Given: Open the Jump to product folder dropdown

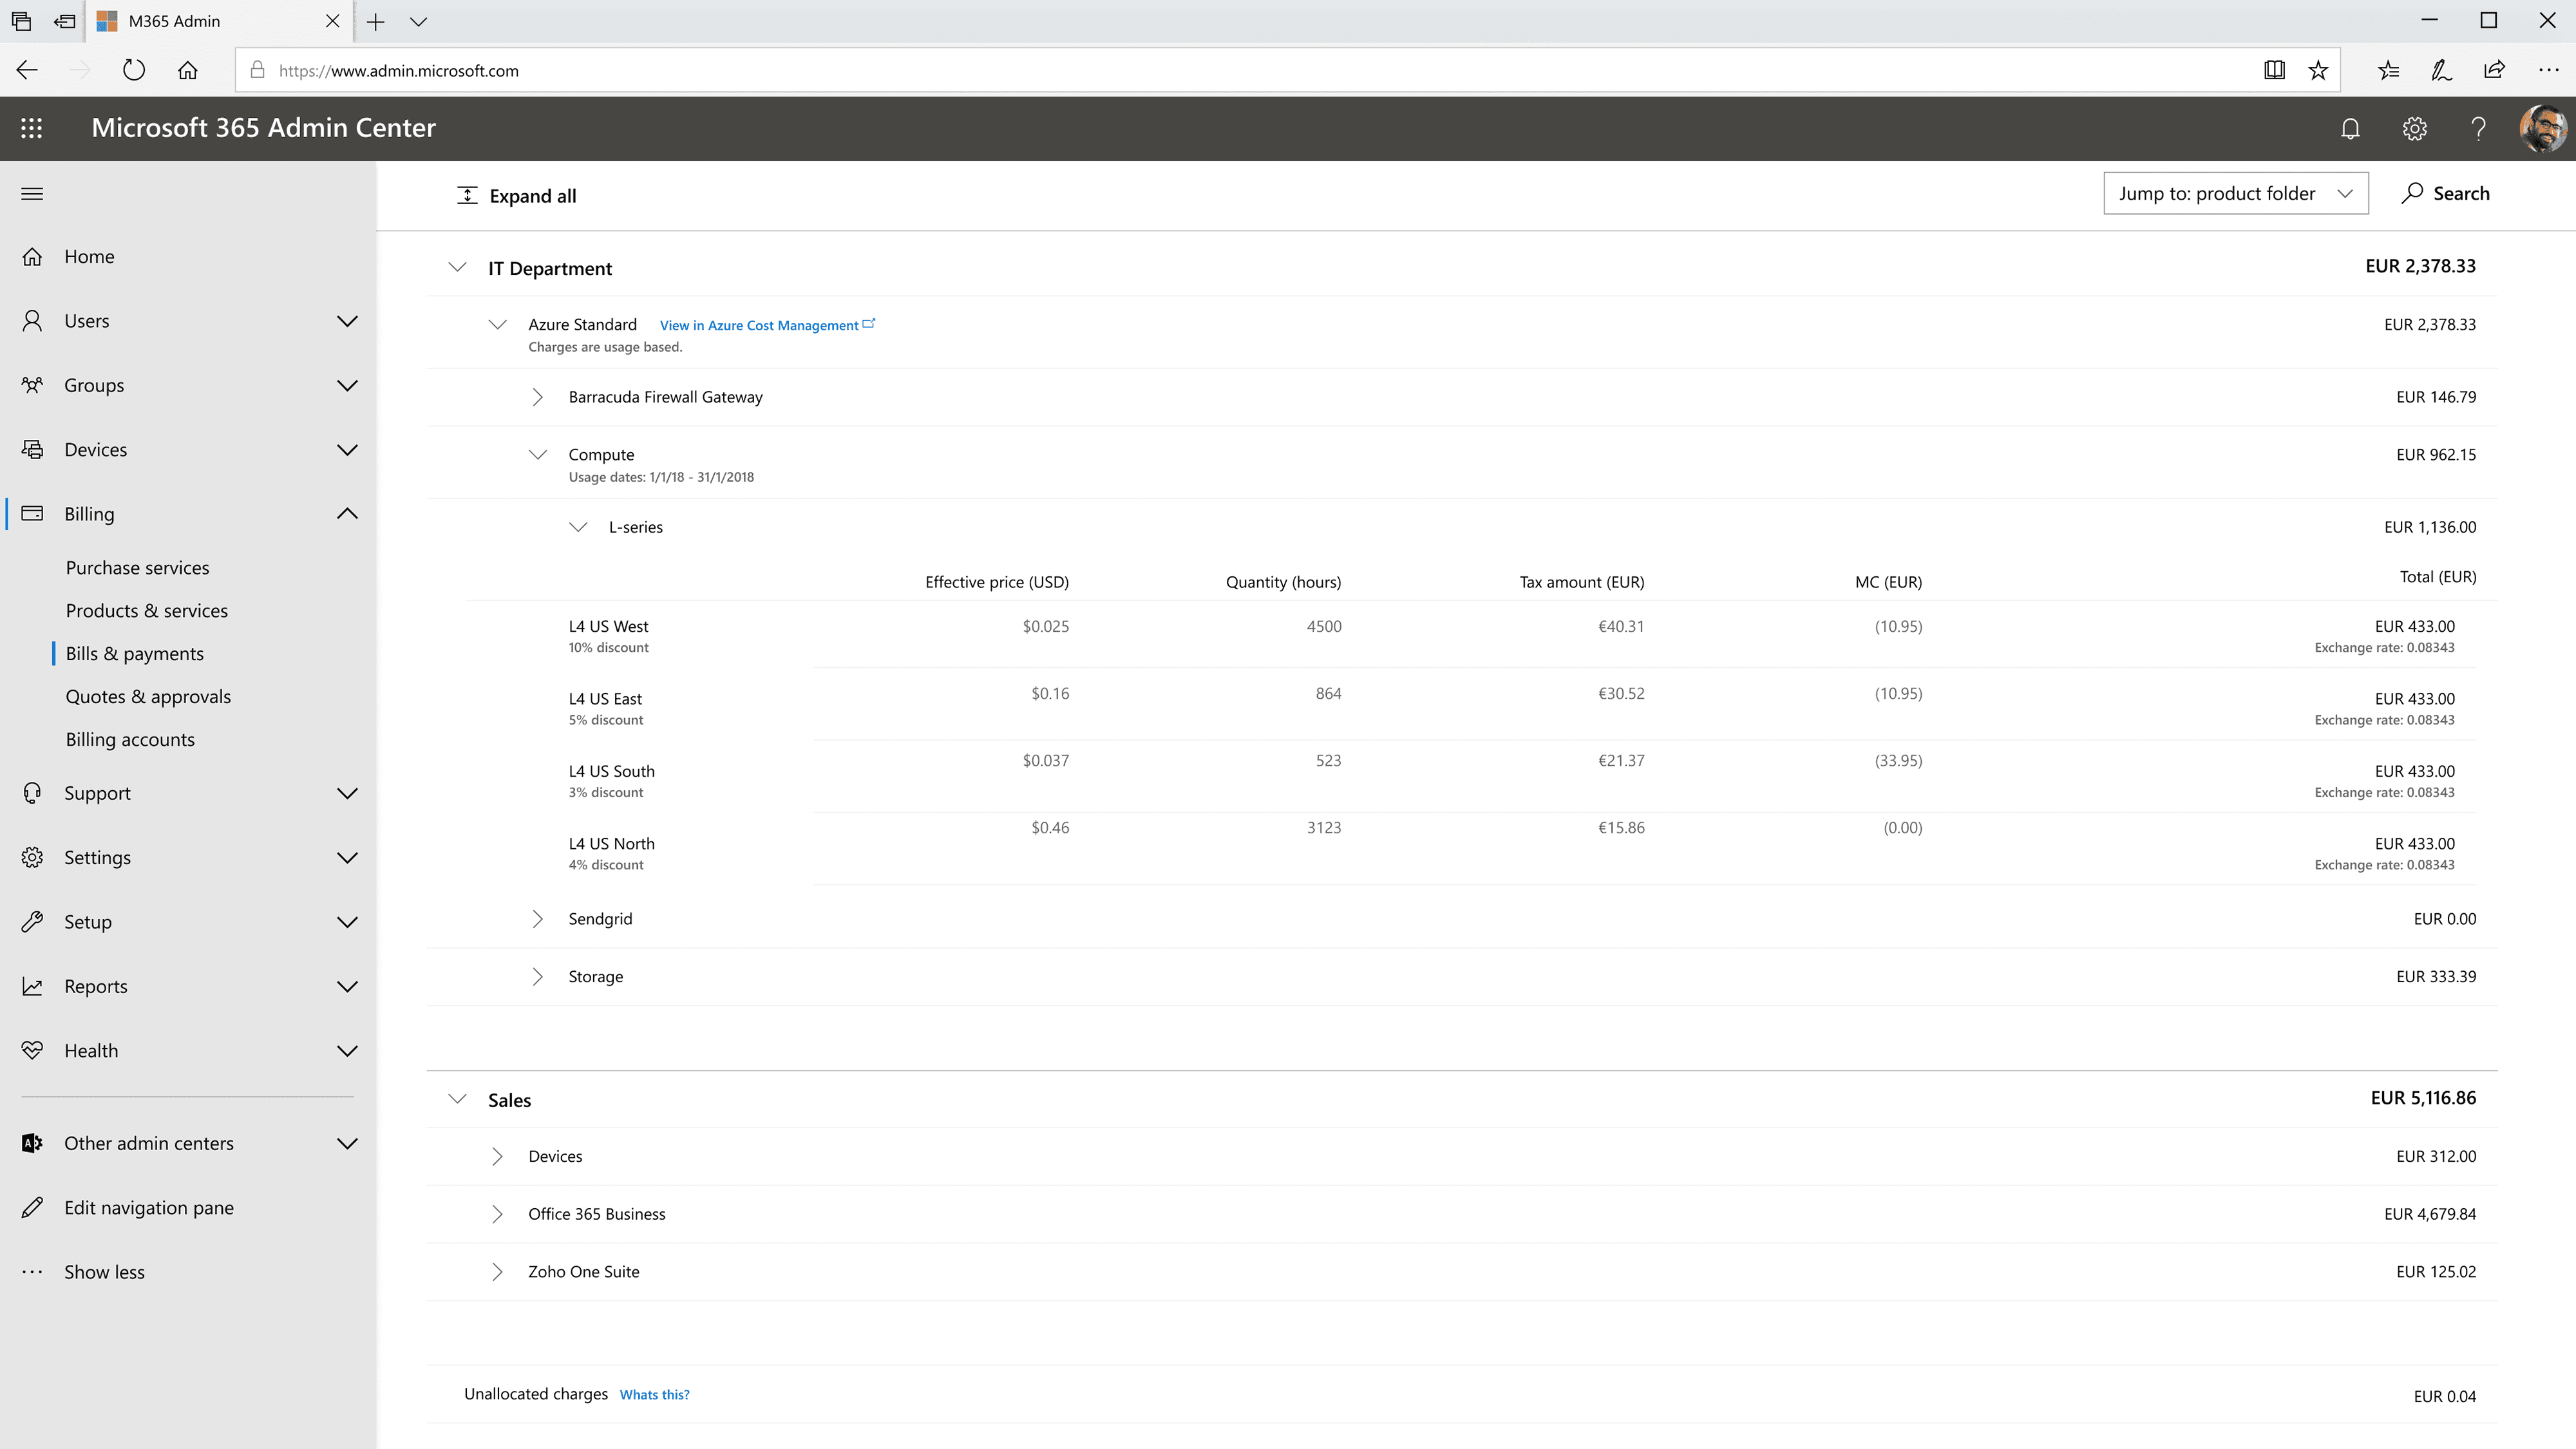Looking at the screenshot, I should point(2236,193).
